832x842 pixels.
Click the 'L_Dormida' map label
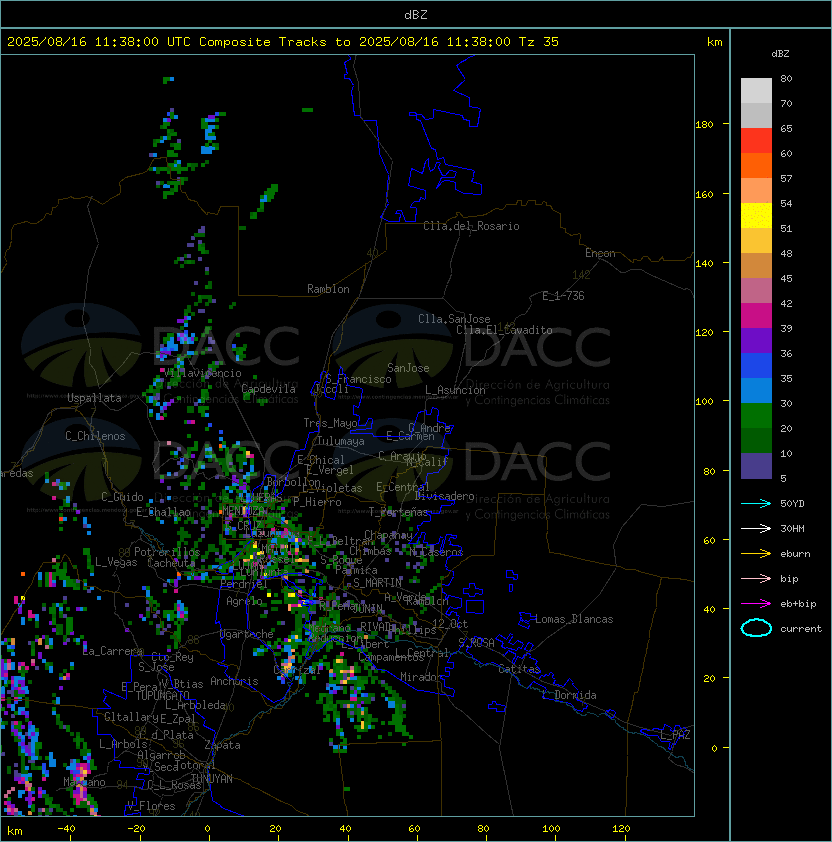point(569,695)
